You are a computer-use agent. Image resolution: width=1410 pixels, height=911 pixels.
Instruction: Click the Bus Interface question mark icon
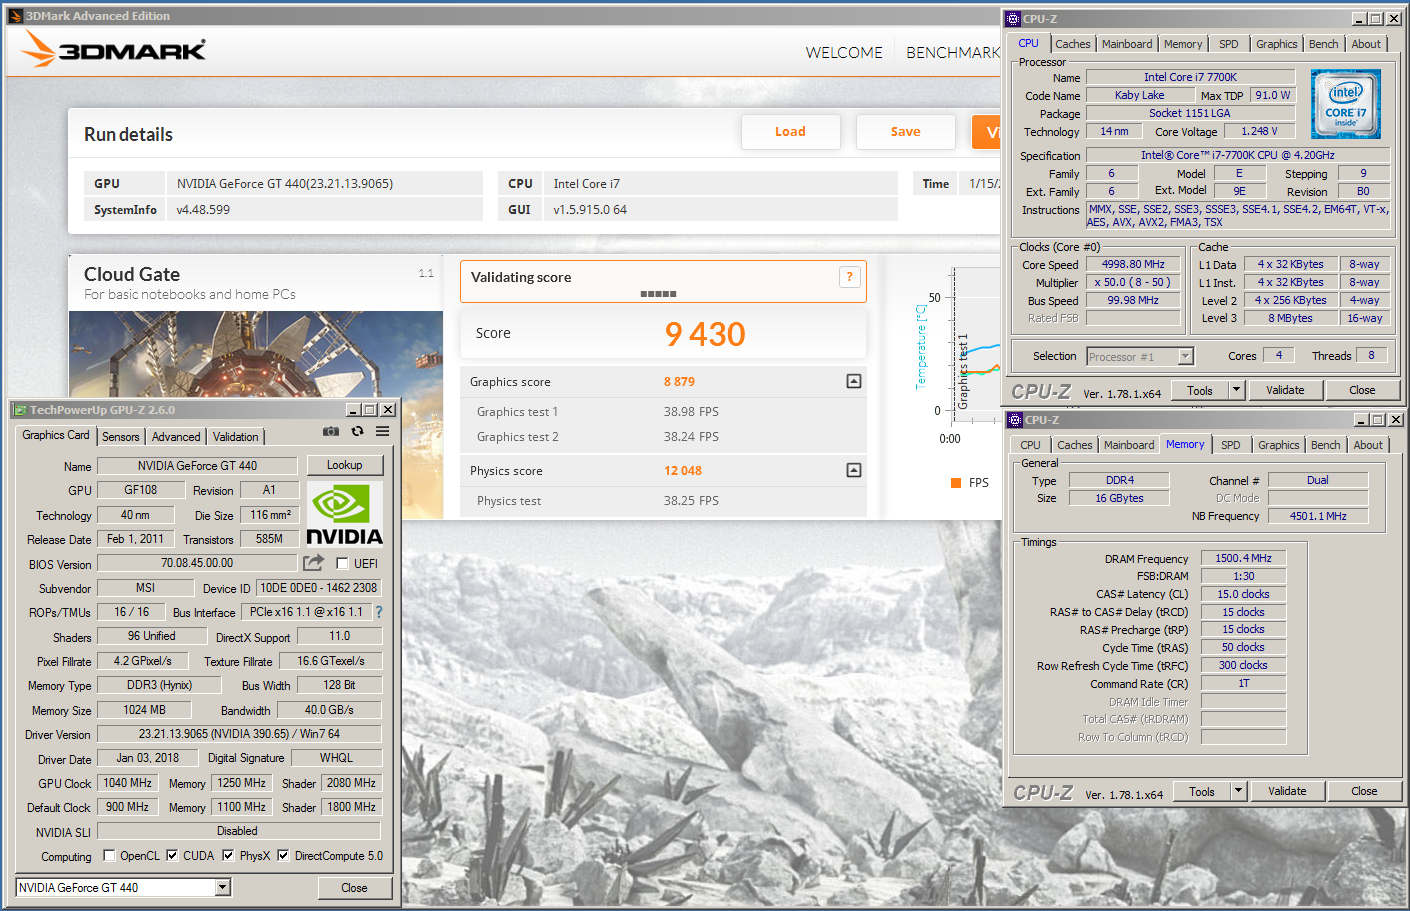point(379,612)
